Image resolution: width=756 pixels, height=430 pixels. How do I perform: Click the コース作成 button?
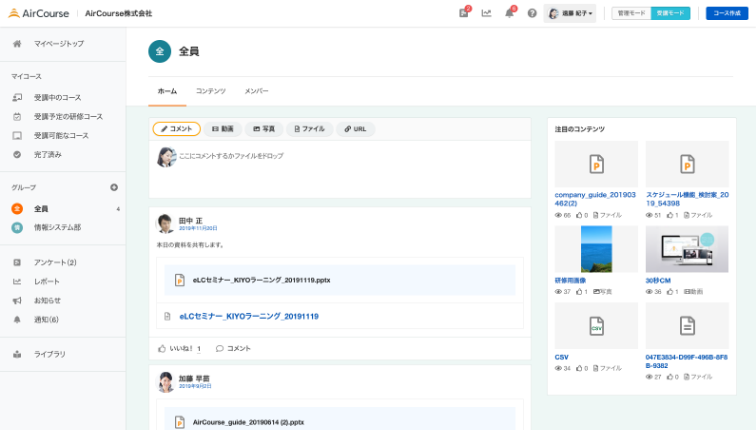click(x=726, y=13)
